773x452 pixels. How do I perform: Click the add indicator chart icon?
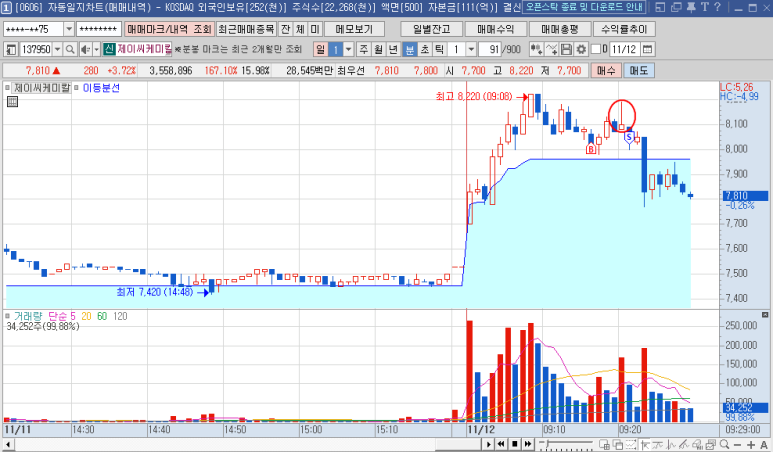point(536,49)
